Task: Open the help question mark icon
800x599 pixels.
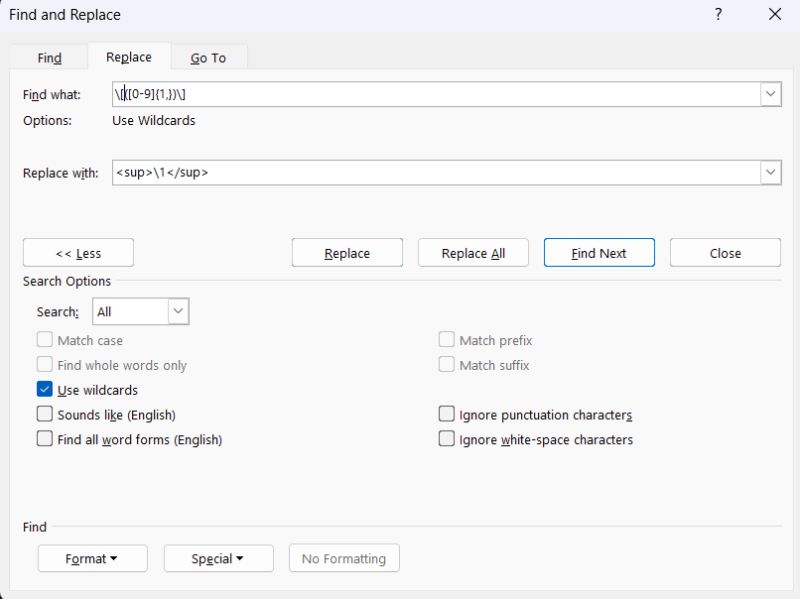Action: tap(718, 14)
